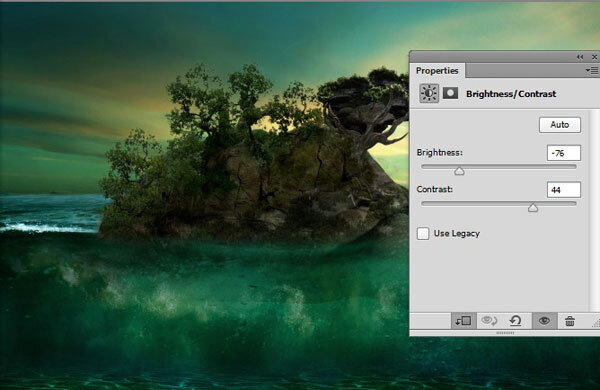Click the Contrast slider handle

(533, 208)
